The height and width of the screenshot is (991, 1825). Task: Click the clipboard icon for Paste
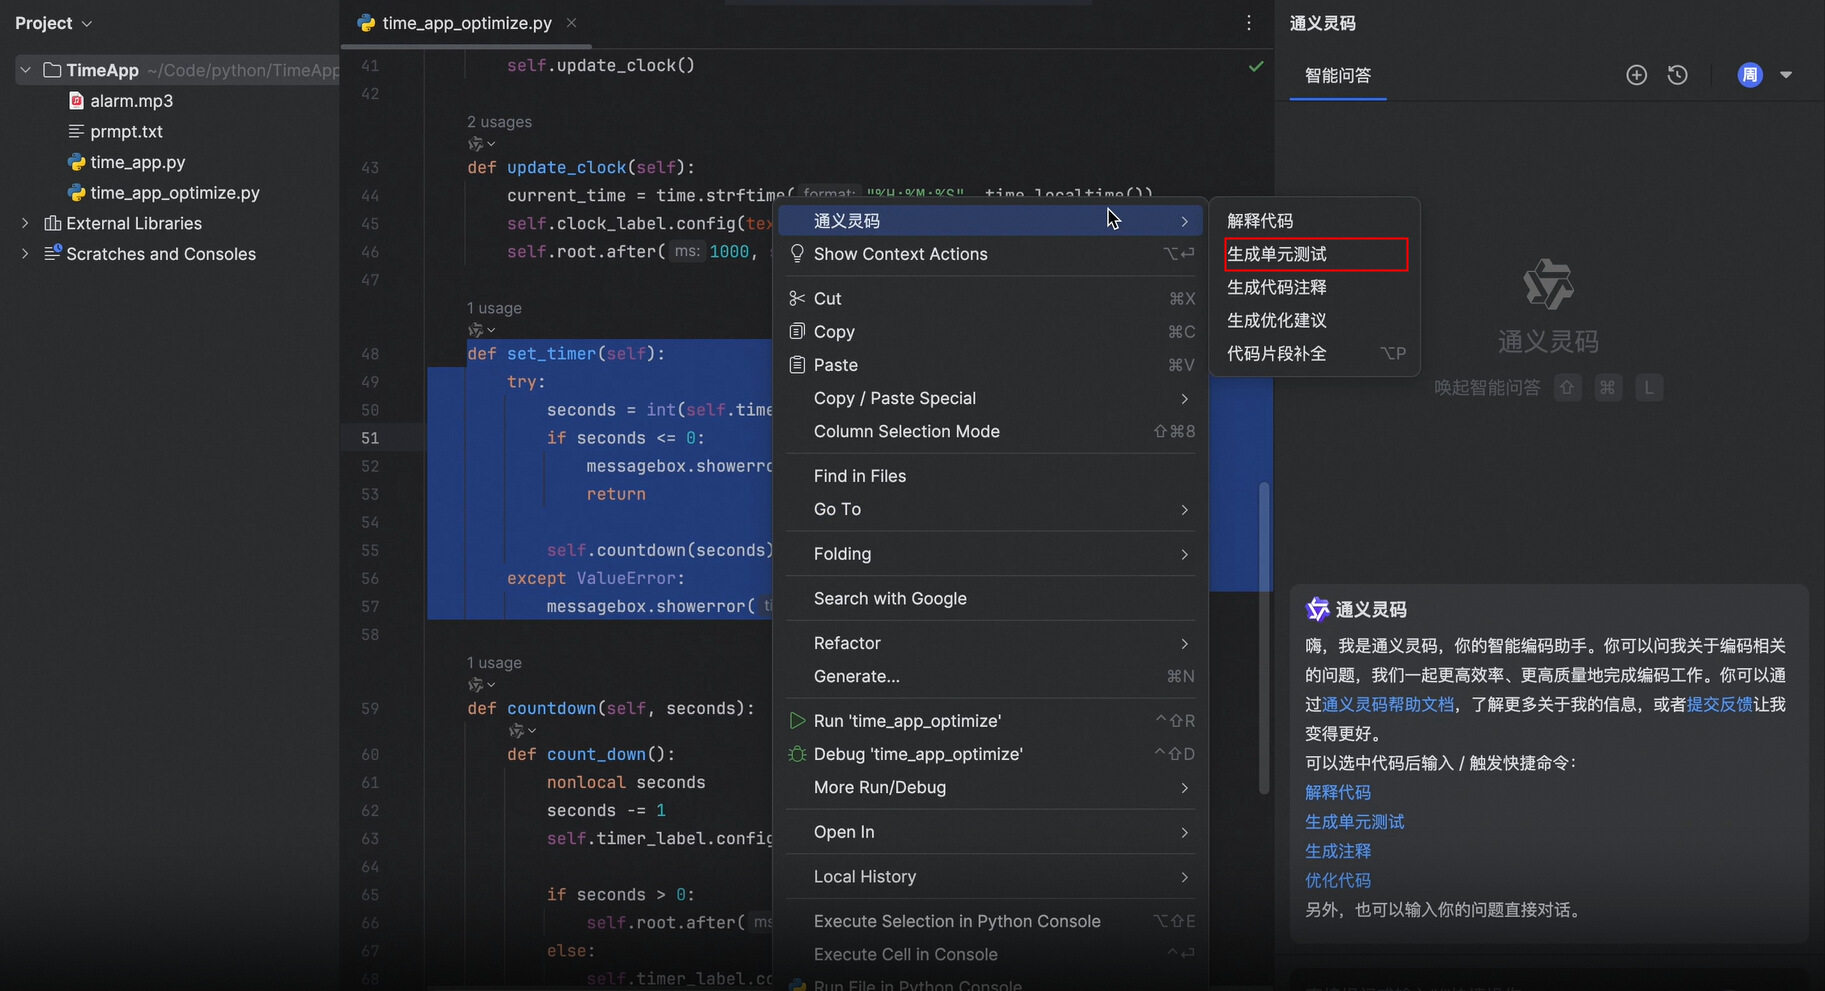point(797,364)
